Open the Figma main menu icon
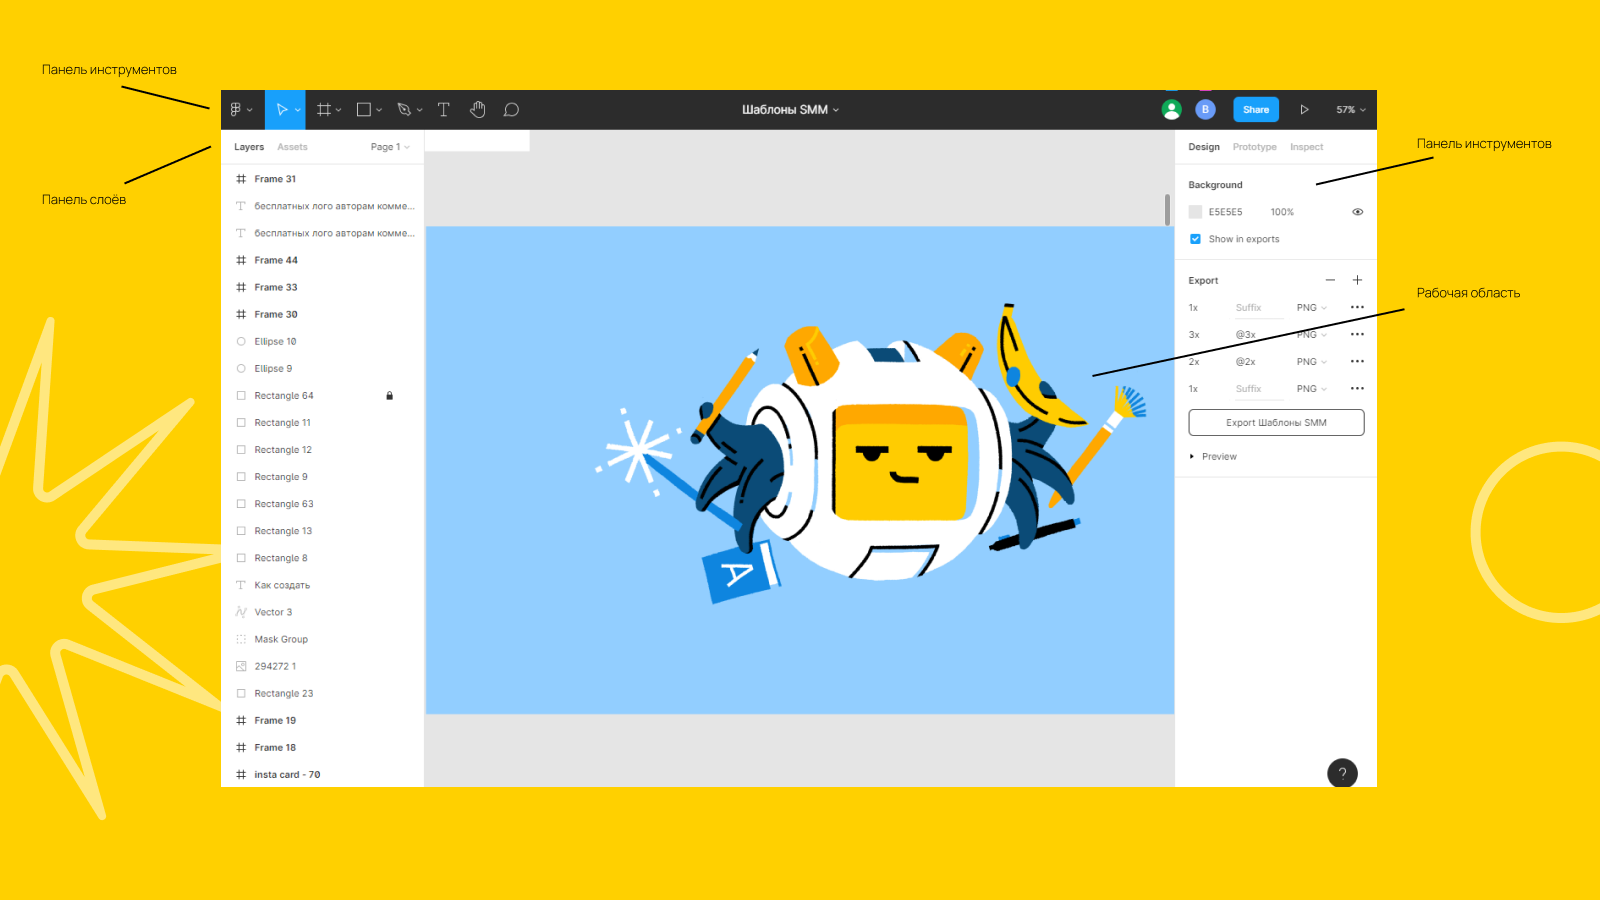Image resolution: width=1600 pixels, height=900 pixels. coord(237,110)
